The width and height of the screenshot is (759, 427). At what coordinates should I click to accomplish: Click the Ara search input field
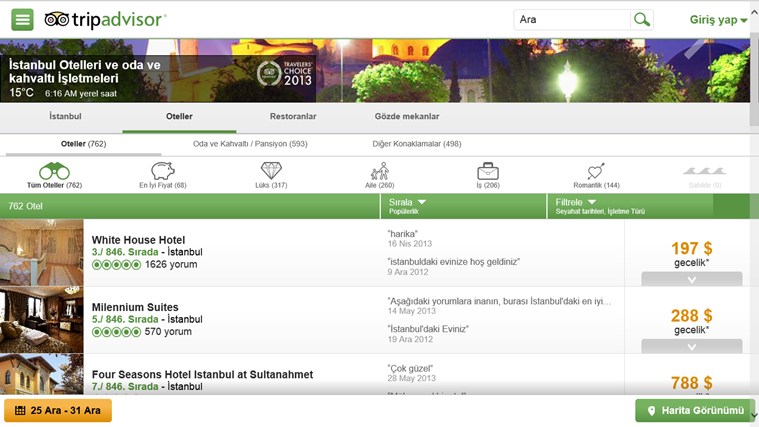pyautogui.click(x=572, y=20)
